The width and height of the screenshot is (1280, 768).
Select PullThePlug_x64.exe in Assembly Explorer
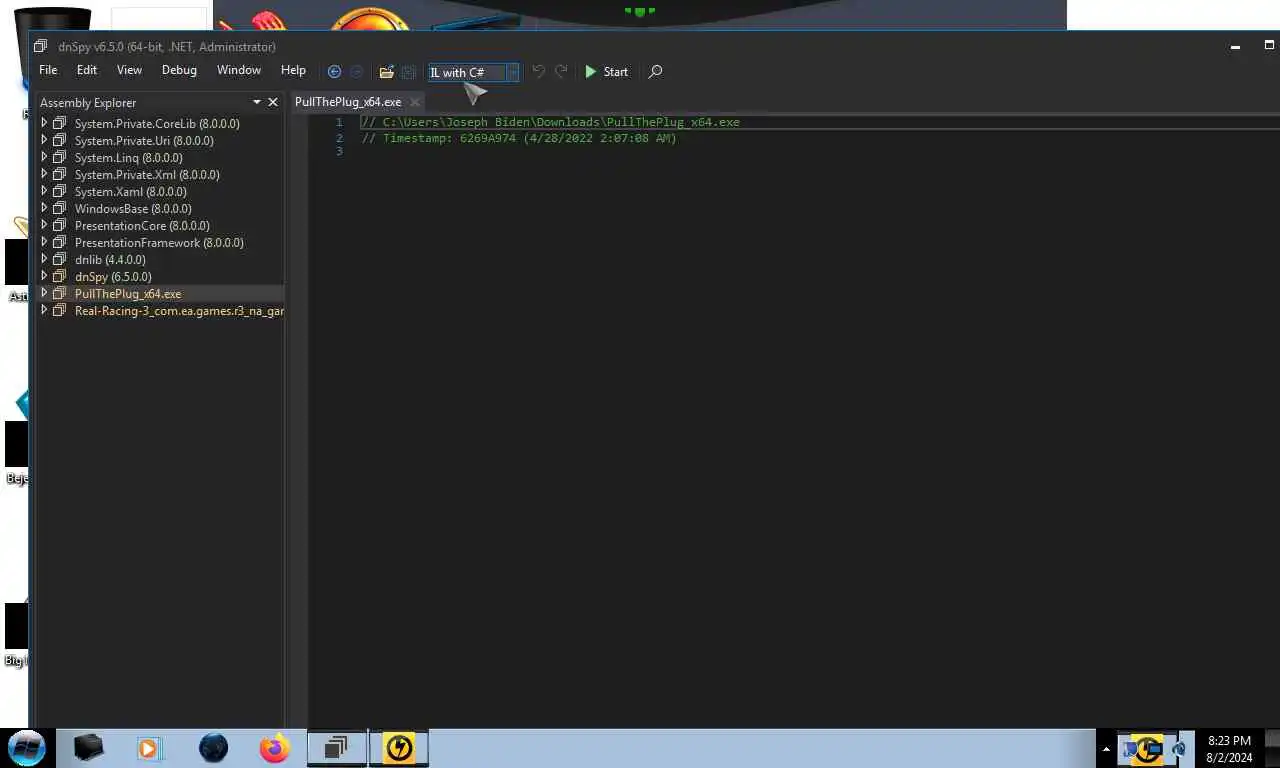128,294
